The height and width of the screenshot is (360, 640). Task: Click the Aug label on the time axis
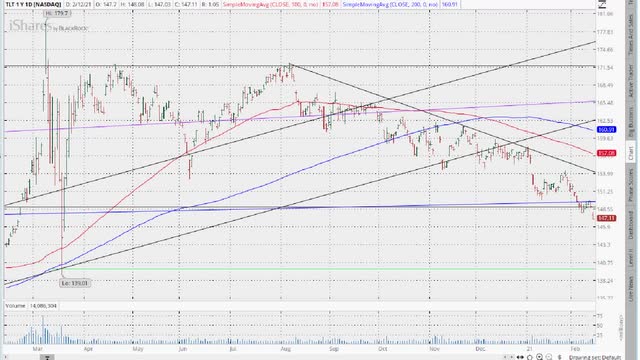point(286,349)
